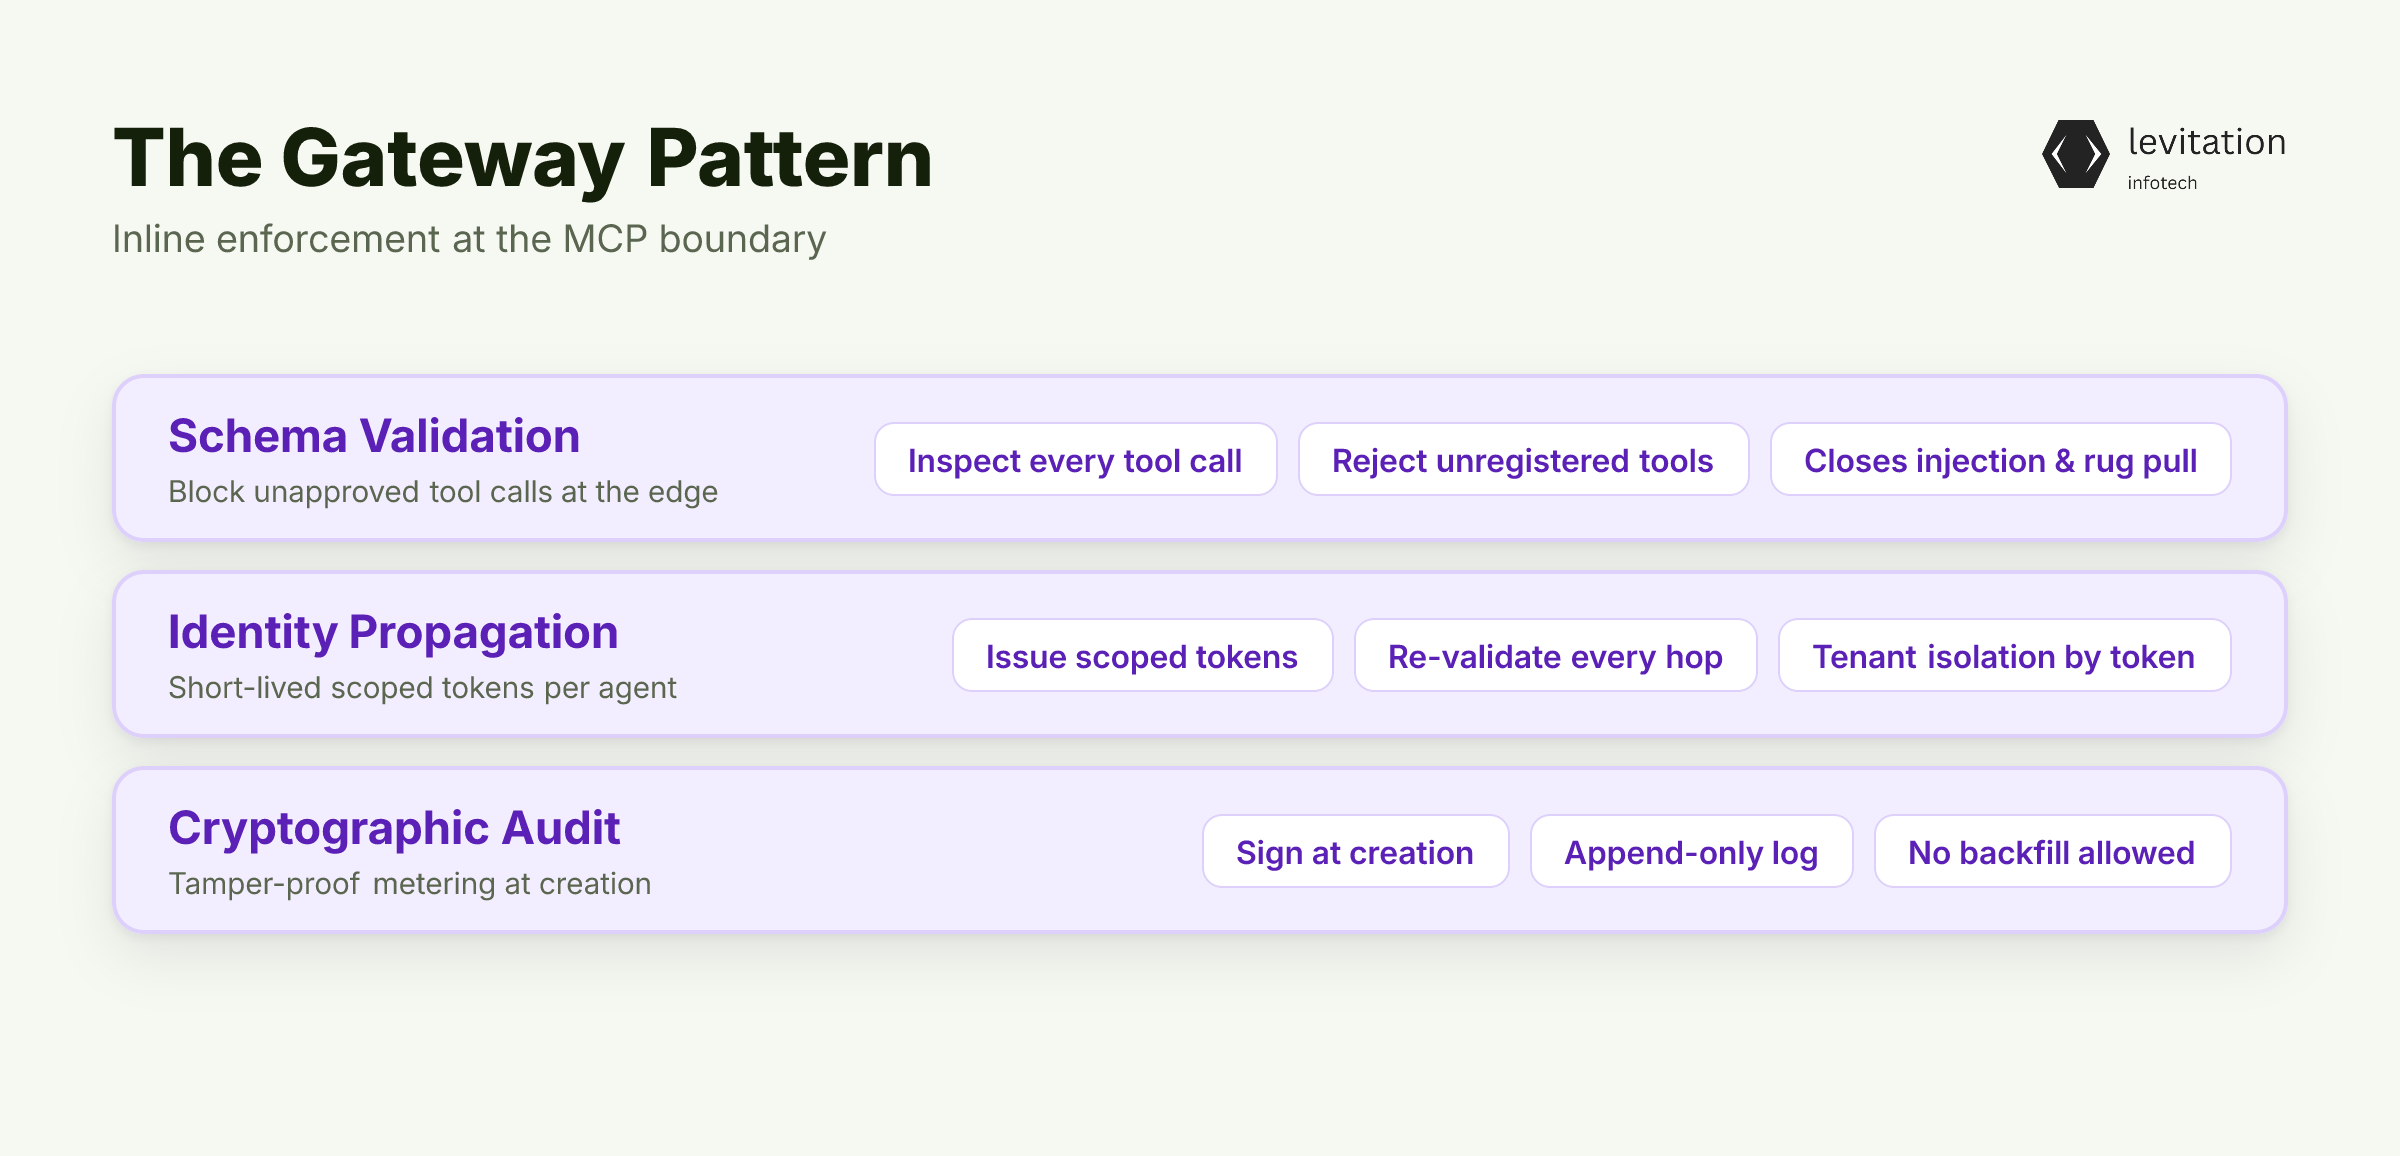The height and width of the screenshot is (1156, 2400).
Task: Click the Identity Propagation heading
Action: [393, 632]
